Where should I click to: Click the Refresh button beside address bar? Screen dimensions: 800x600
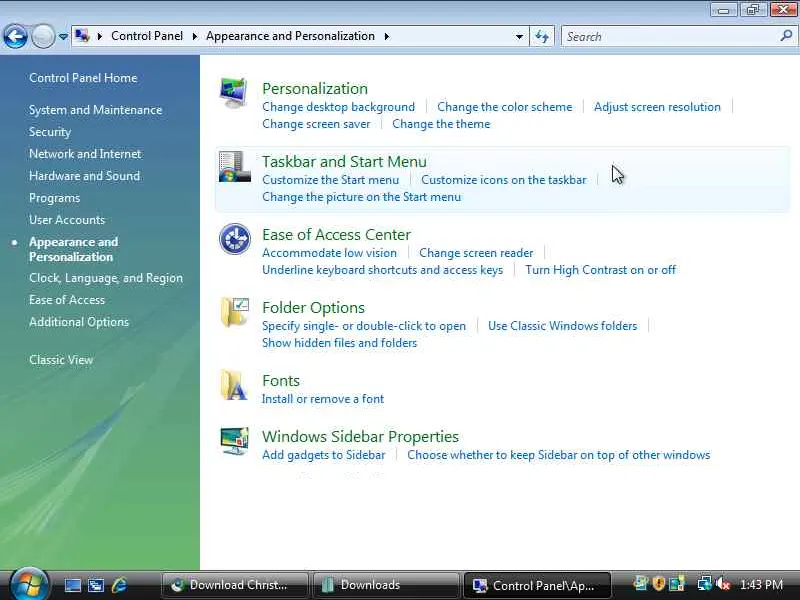(x=542, y=36)
